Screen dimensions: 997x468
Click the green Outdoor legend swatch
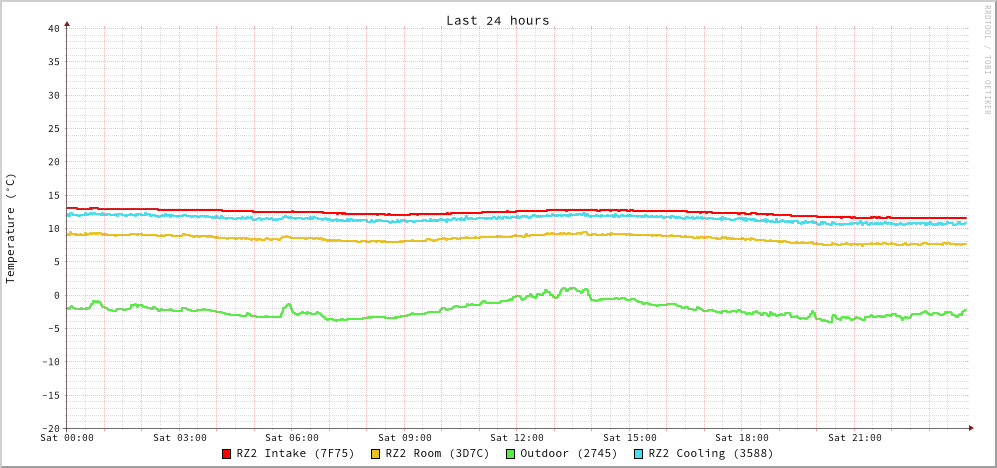pyautogui.click(x=510, y=454)
